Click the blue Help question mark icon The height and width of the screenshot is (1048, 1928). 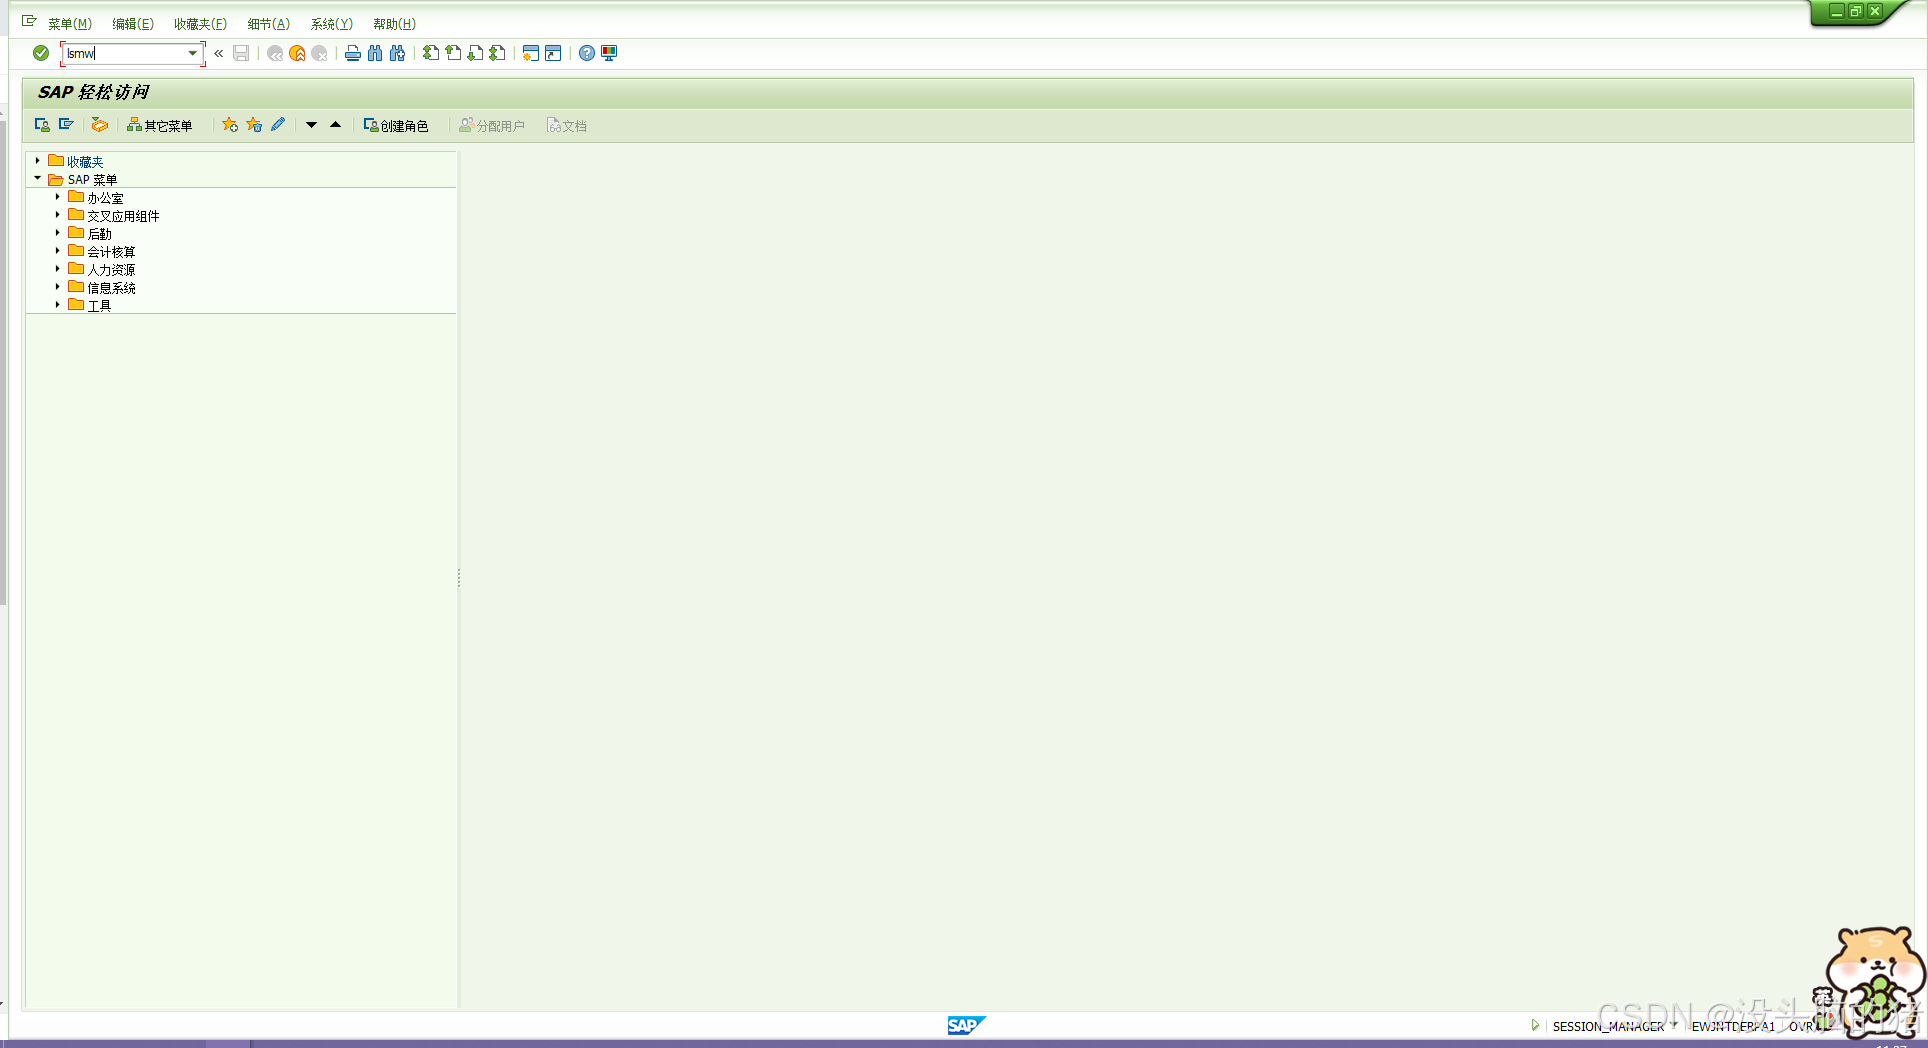(587, 53)
